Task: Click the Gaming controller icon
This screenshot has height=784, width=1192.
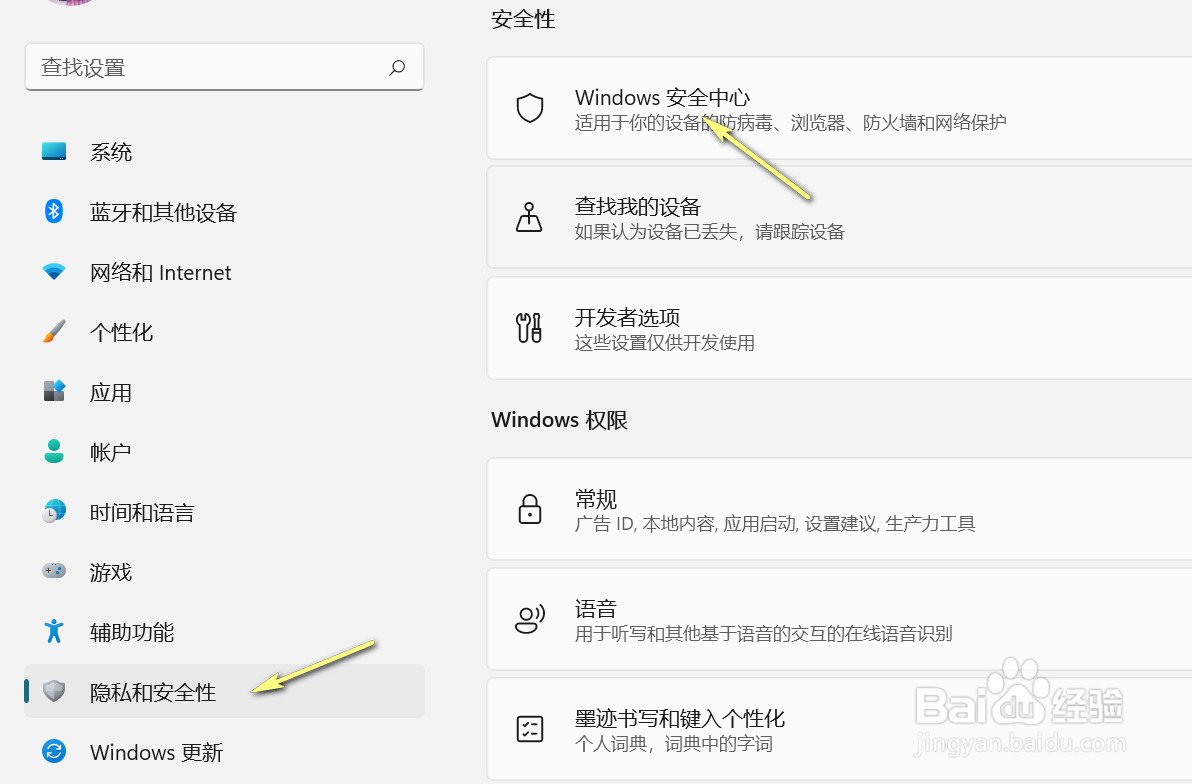Action: click(54, 570)
